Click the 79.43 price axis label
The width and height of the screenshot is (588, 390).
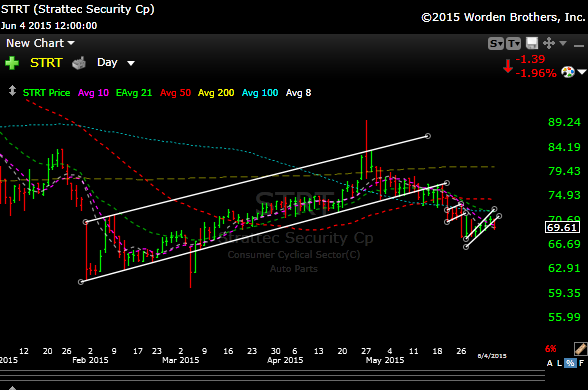pyautogui.click(x=564, y=171)
